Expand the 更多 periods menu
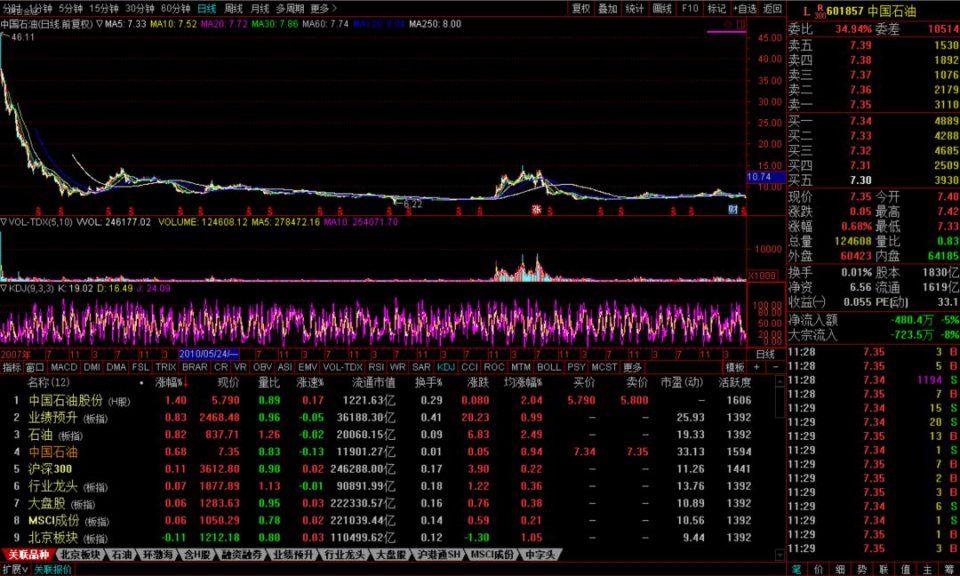The width and height of the screenshot is (960, 576). pyautogui.click(x=322, y=8)
